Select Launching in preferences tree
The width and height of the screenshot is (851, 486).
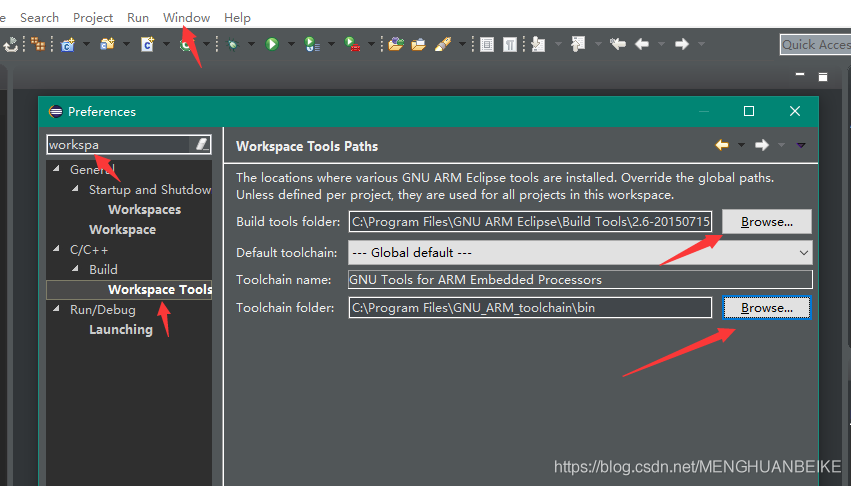[121, 330]
